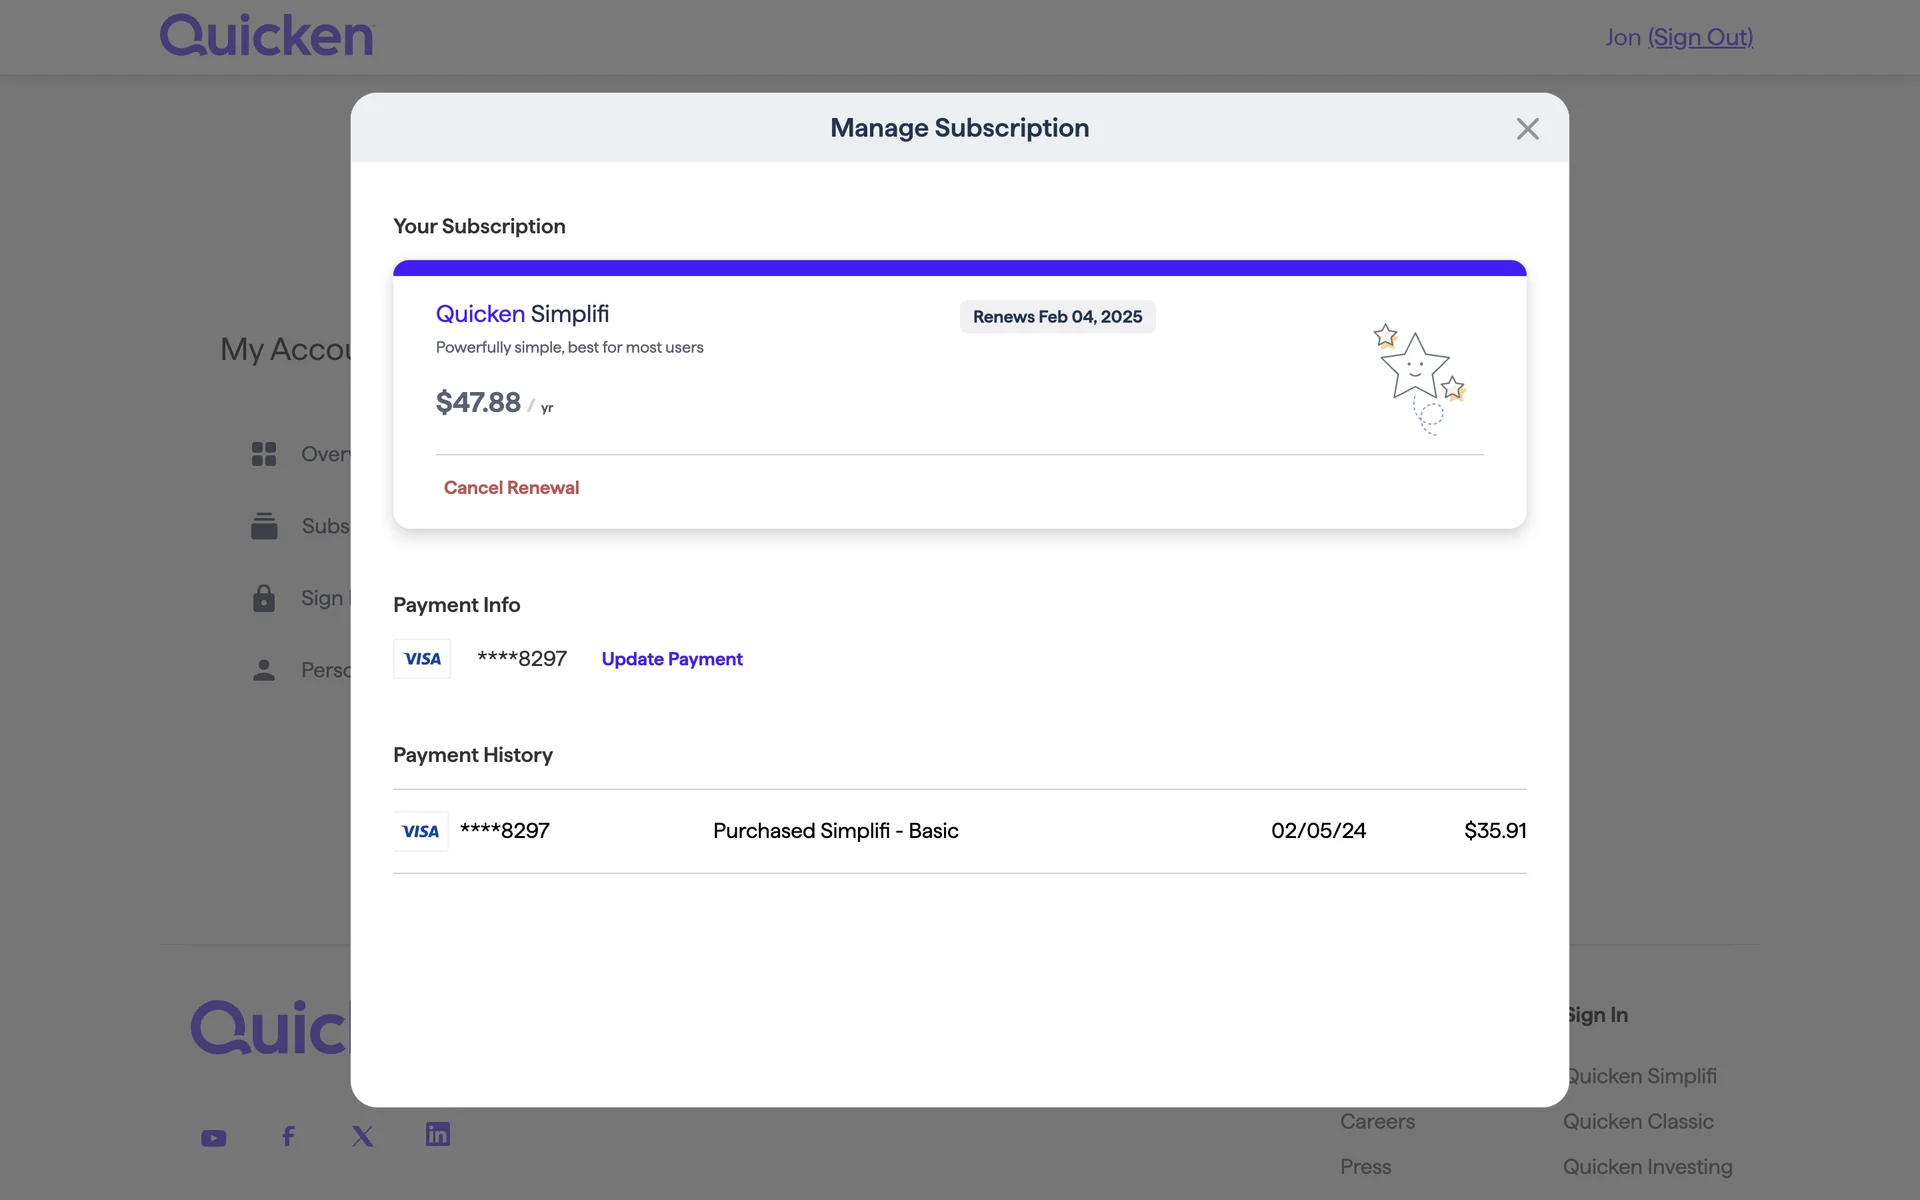Click the Visa card icon under Payment Info

tap(422, 659)
